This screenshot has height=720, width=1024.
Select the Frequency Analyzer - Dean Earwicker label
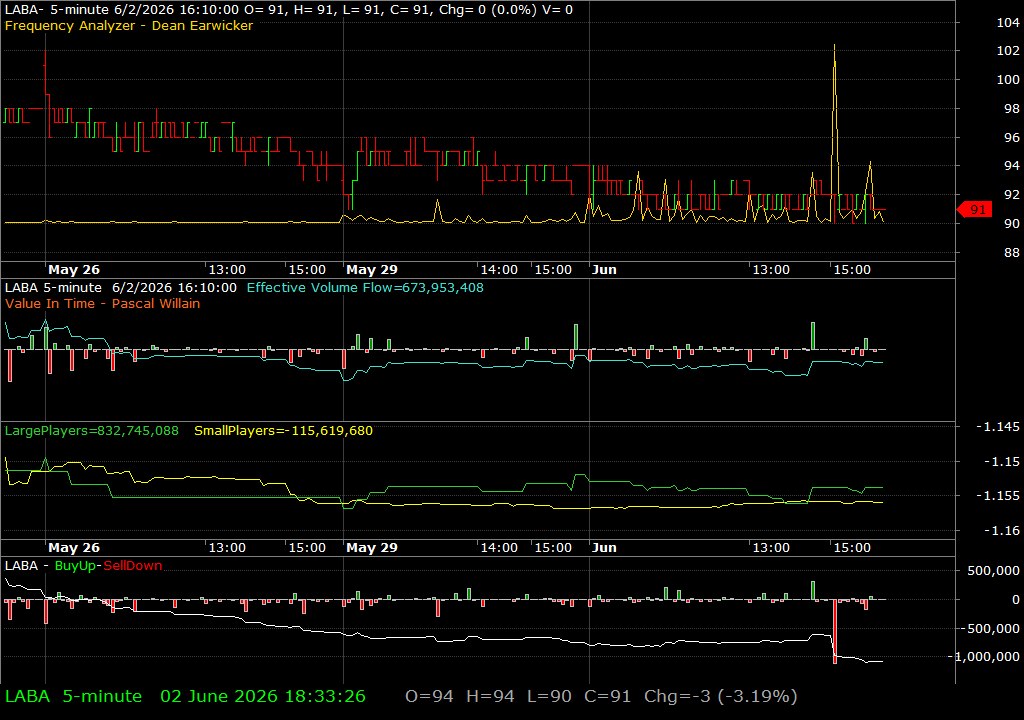(x=129, y=26)
